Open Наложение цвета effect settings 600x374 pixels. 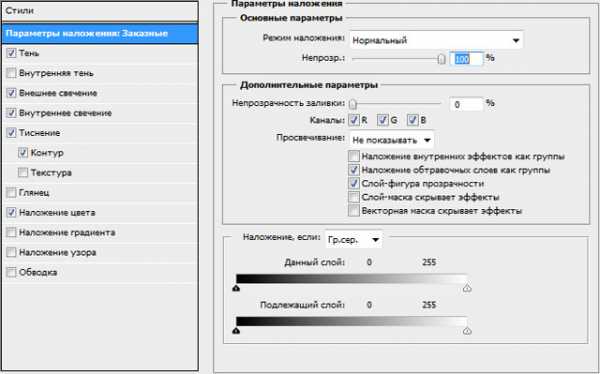[57, 212]
